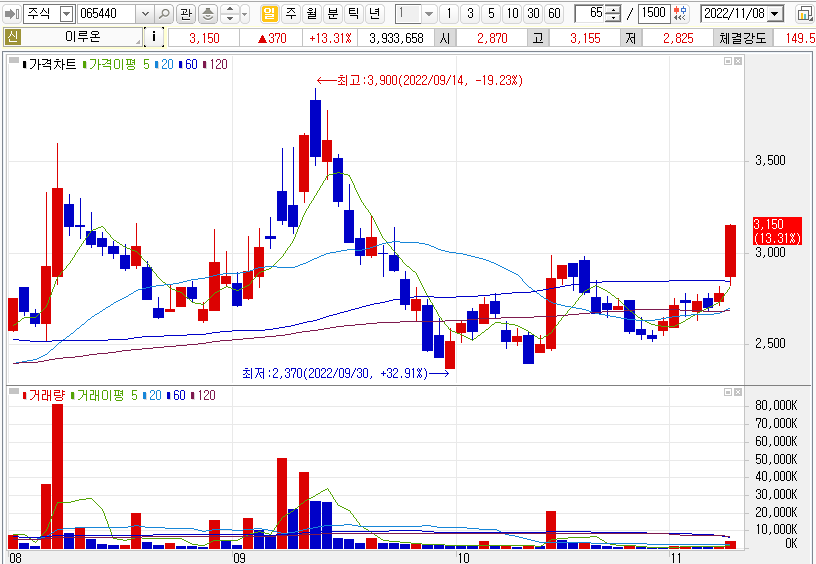Viewport: 816px width, 564px height.
Task: Click the 저 low price label
Action: pos(631,38)
